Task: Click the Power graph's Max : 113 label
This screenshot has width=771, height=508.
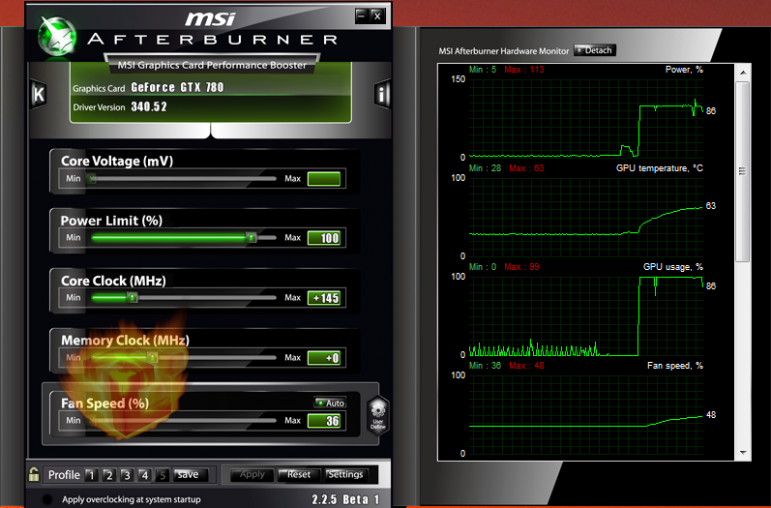Action: tap(524, 69)
